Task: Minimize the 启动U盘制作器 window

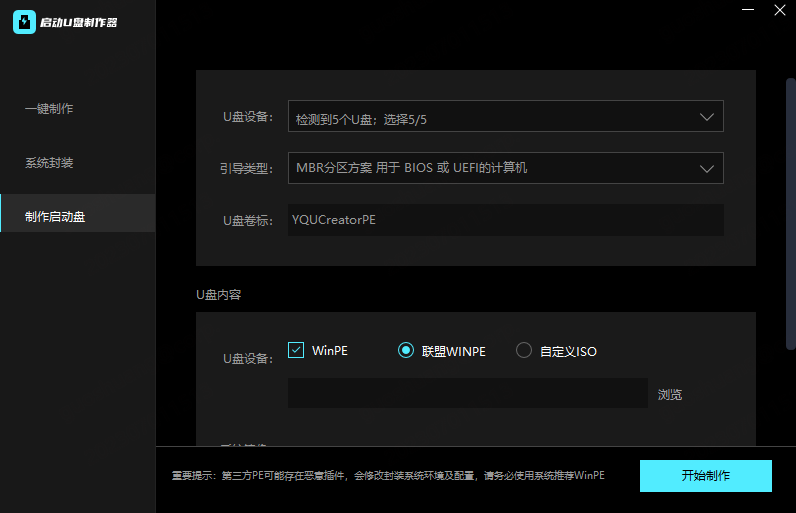Action: tap(748, 9)
